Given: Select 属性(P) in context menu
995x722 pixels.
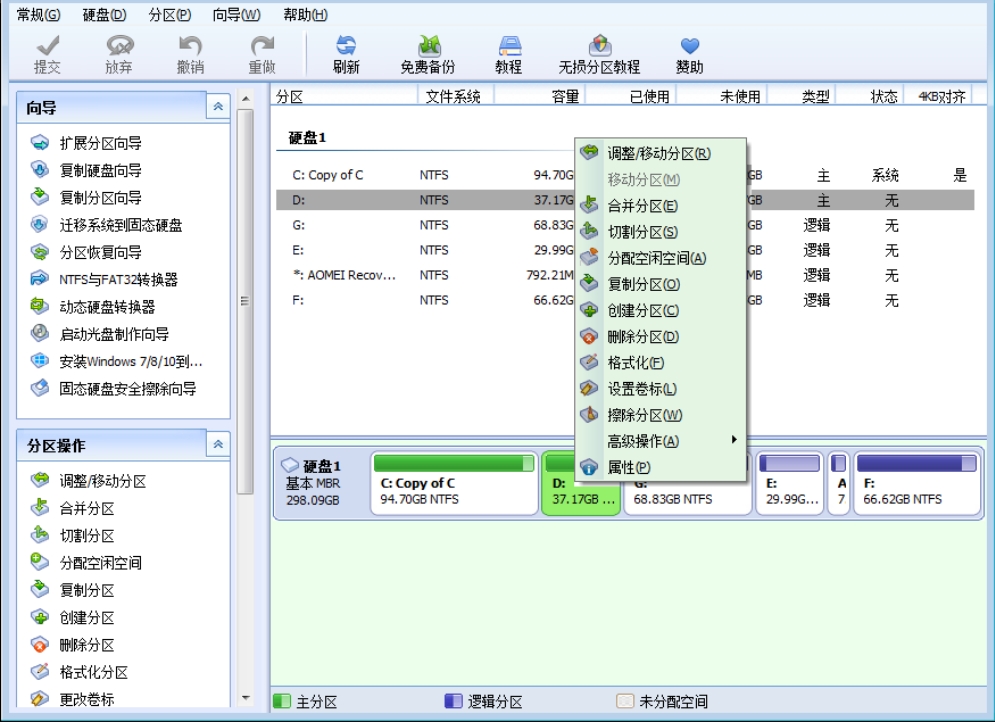Looking at the screenshot, I should click(660, 468).
